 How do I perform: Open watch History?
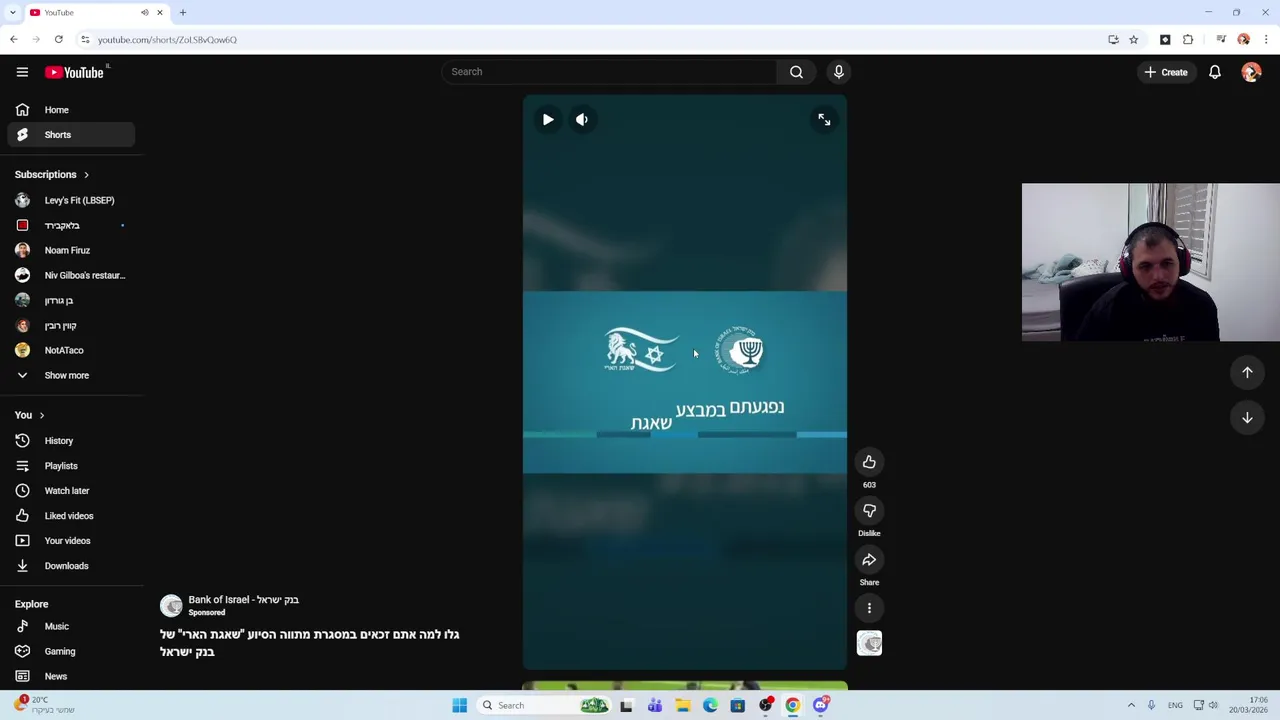[x=70, y=441]
